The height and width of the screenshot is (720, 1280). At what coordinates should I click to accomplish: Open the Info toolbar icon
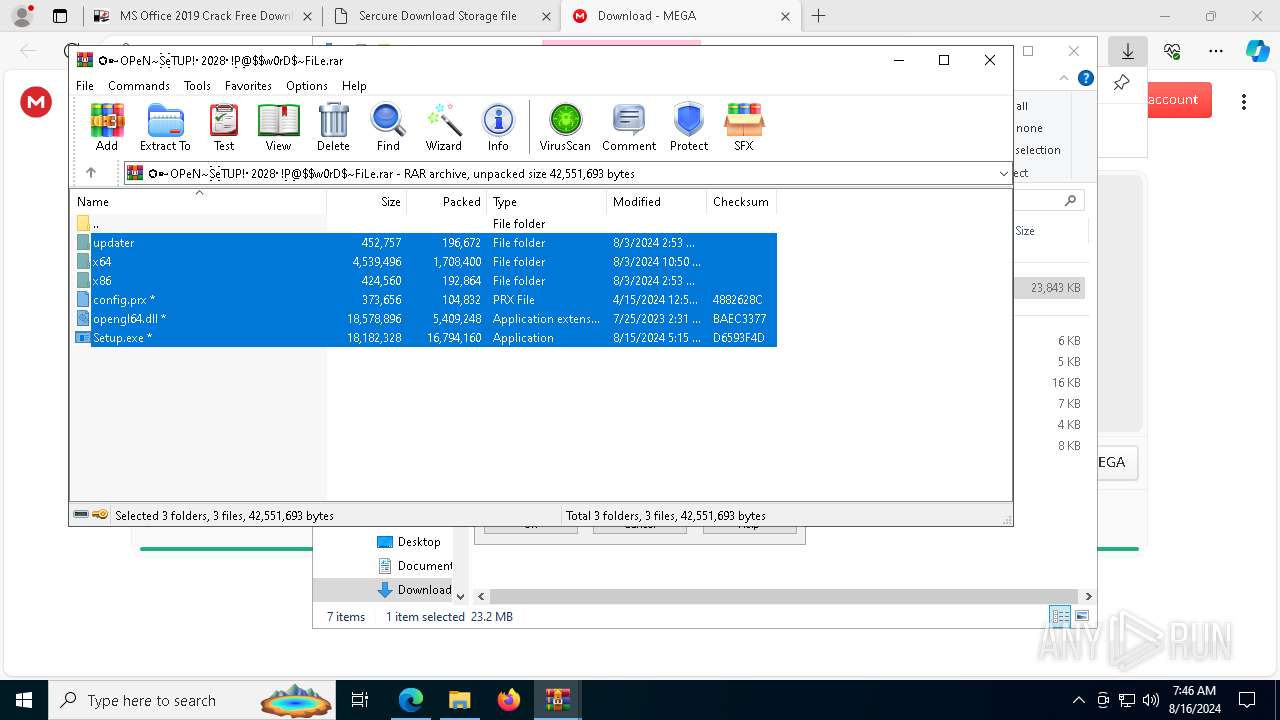(x=498, y=127)
